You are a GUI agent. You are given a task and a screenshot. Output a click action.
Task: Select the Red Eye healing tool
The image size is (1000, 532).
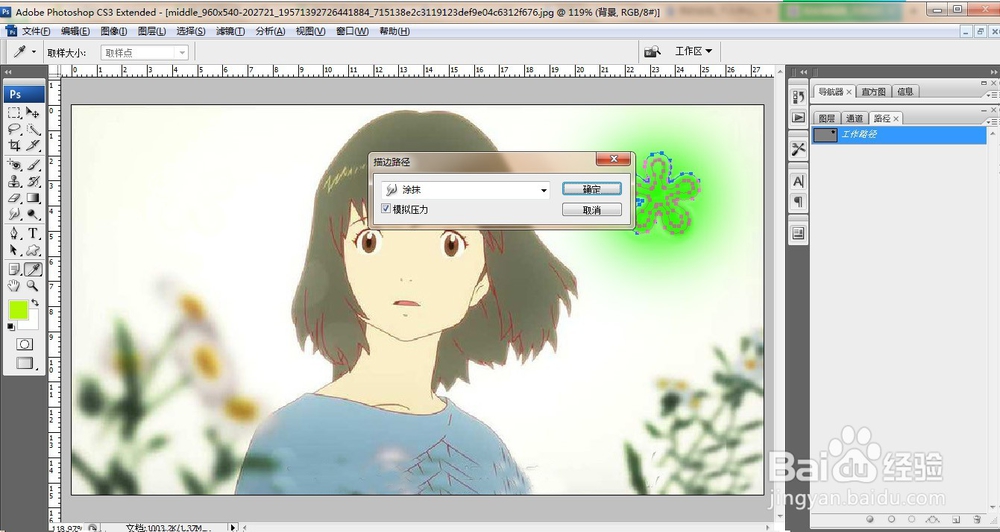coord(14,165)
